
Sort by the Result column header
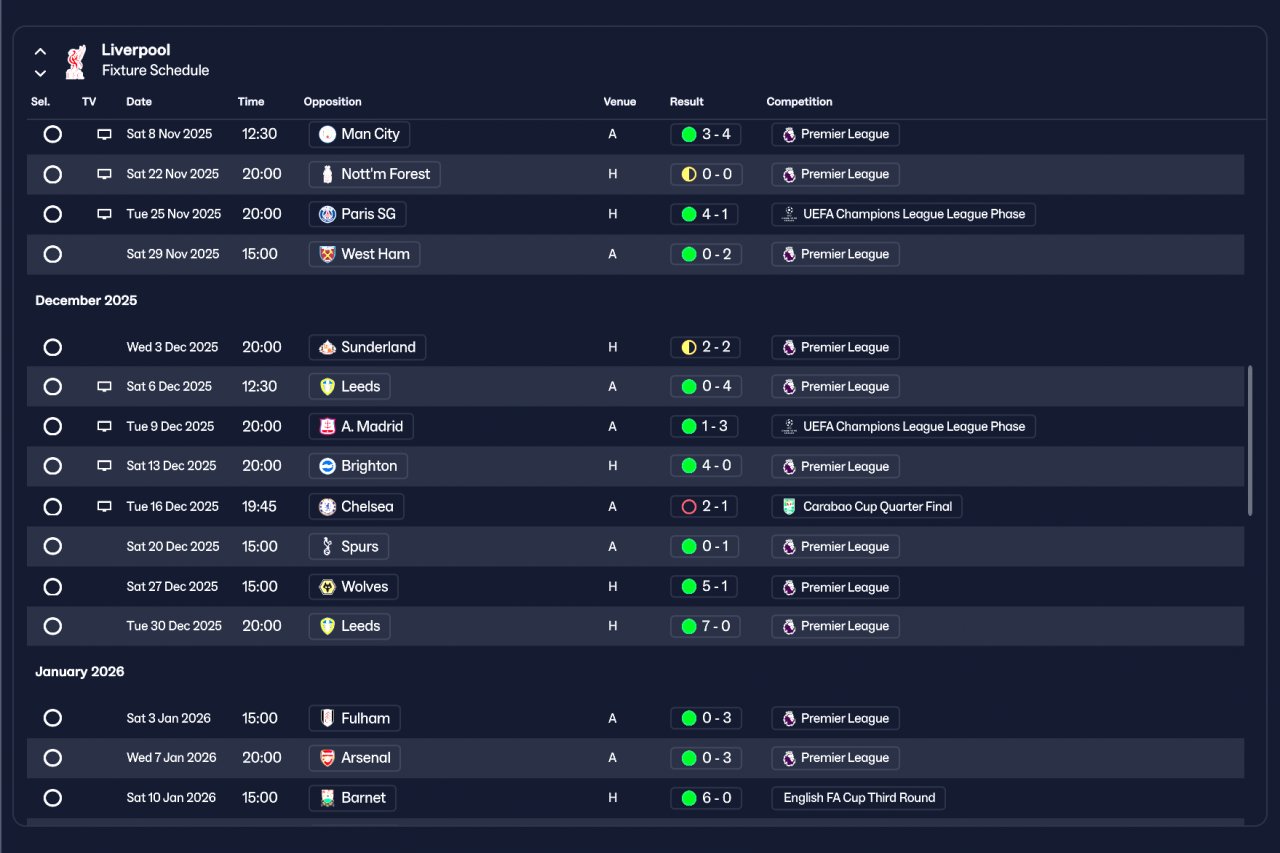click(x=686, y=102)
